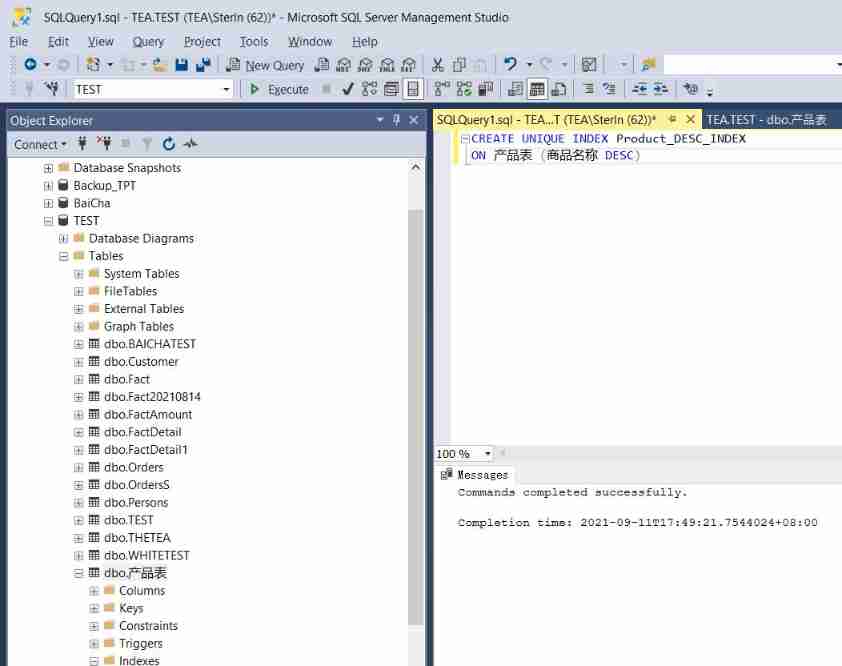
Task: Click the New Query button
Action: point(265,65)
